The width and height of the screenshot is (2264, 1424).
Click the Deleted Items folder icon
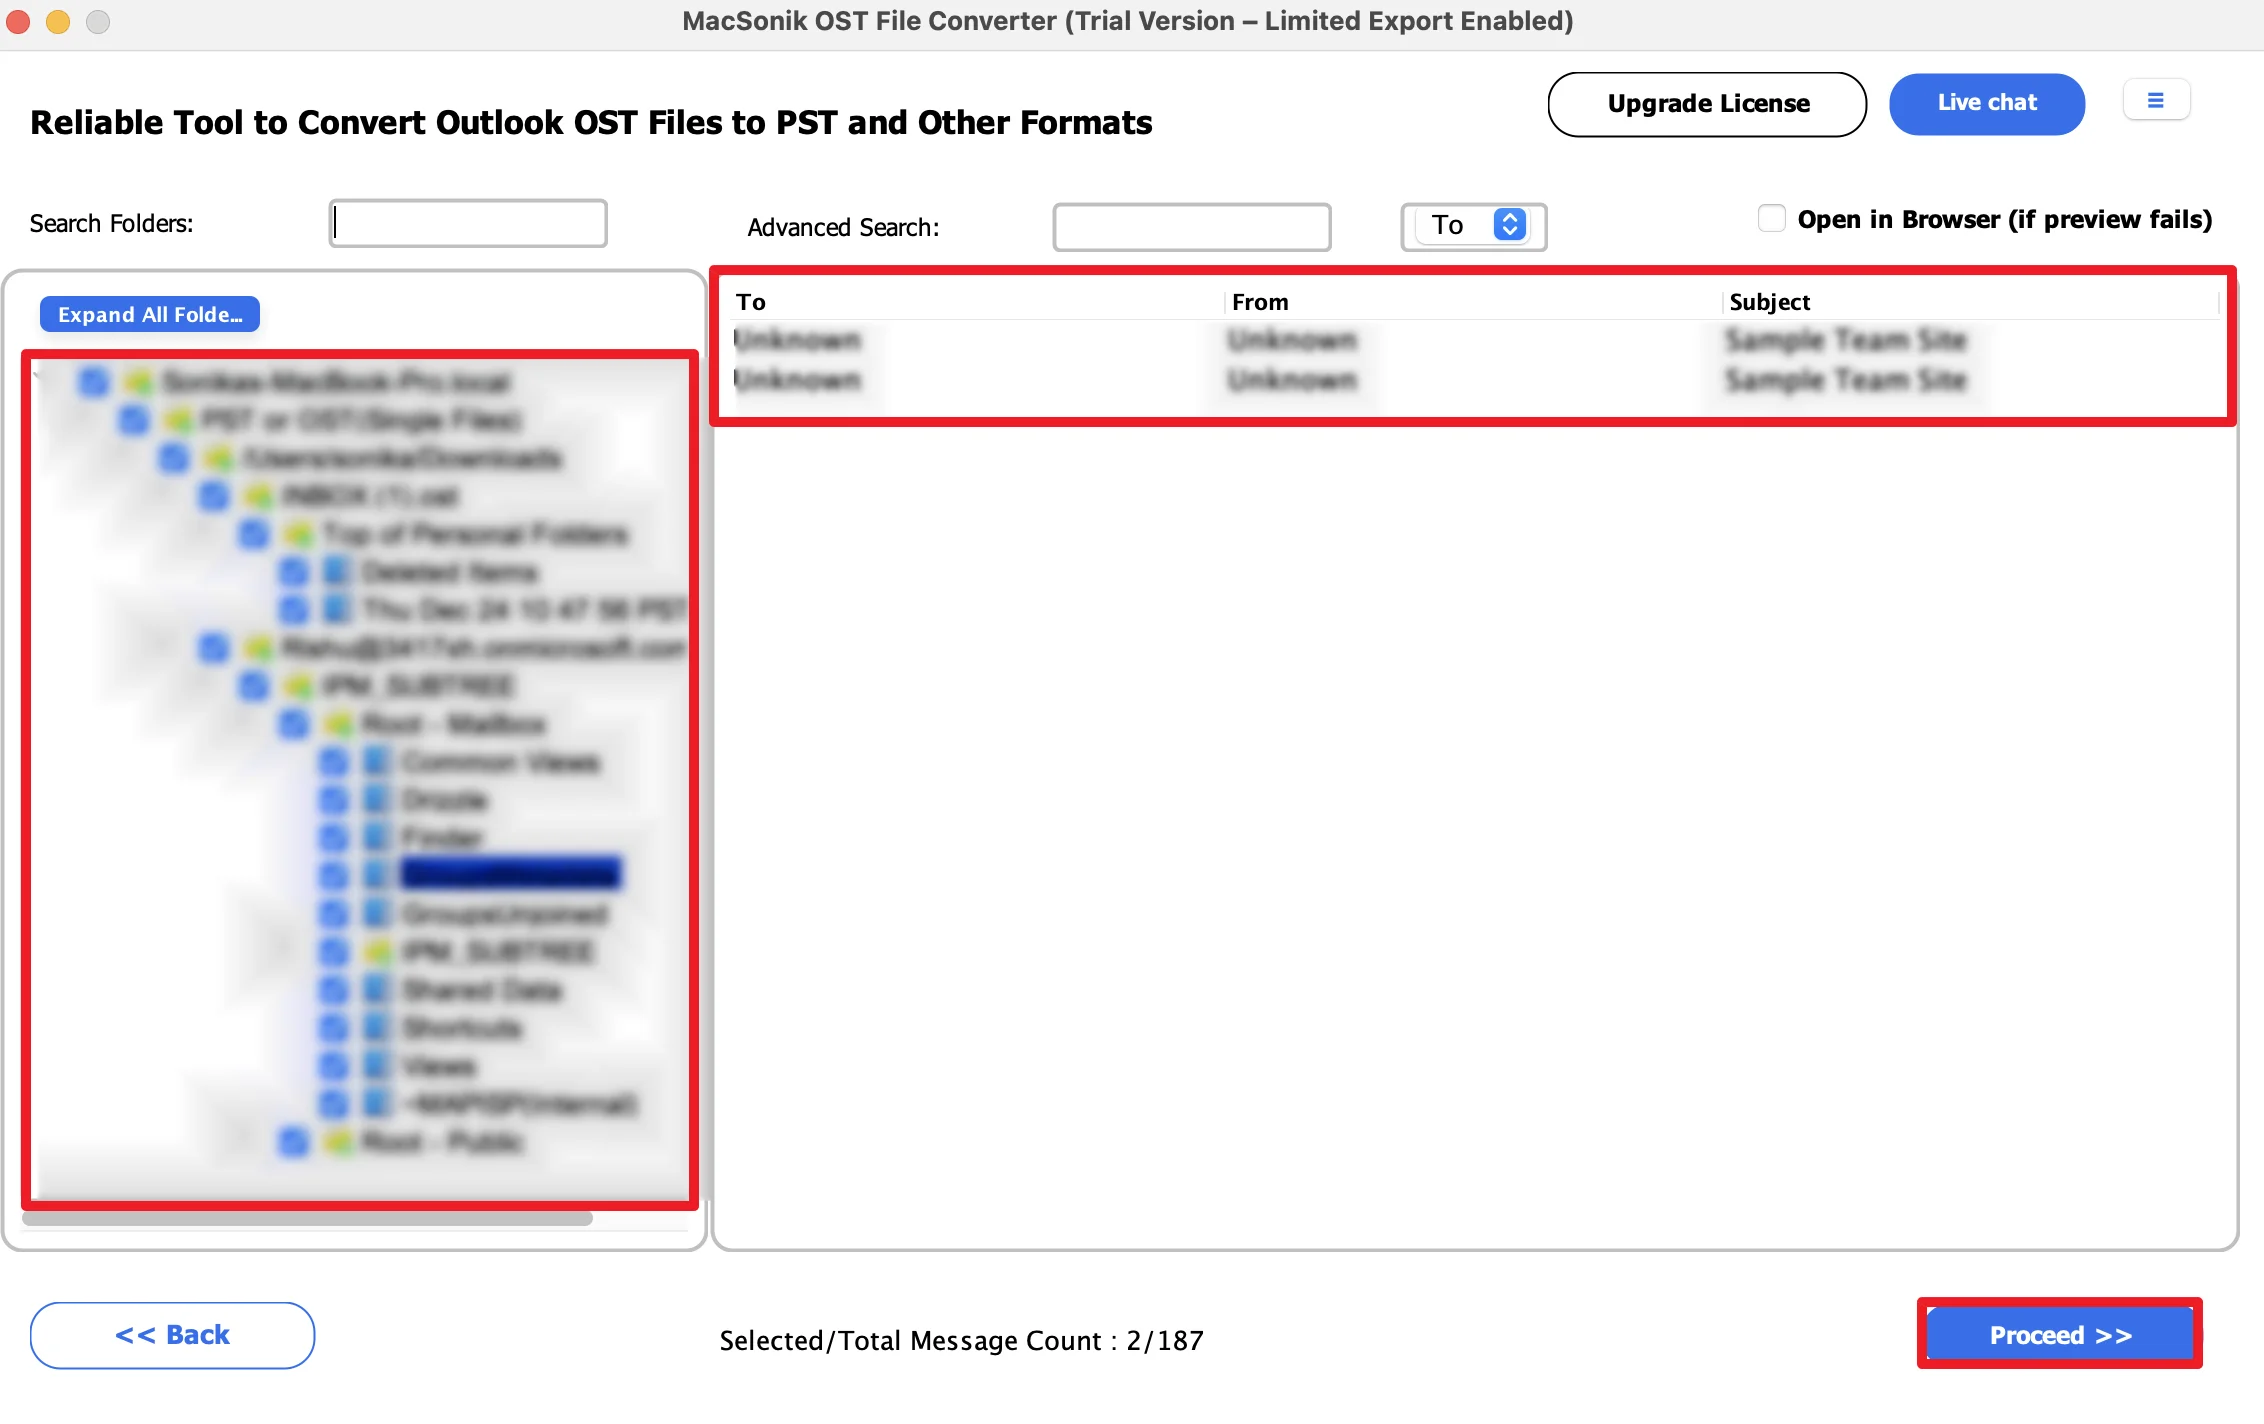click(x=337, y=572)
